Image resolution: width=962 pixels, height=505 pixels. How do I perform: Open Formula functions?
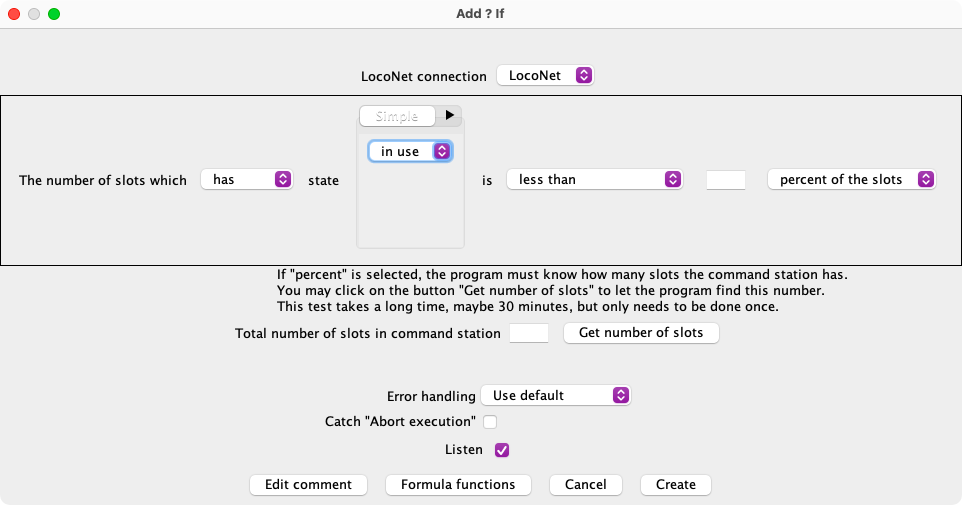pyautogui.click(x=458, y=484)
